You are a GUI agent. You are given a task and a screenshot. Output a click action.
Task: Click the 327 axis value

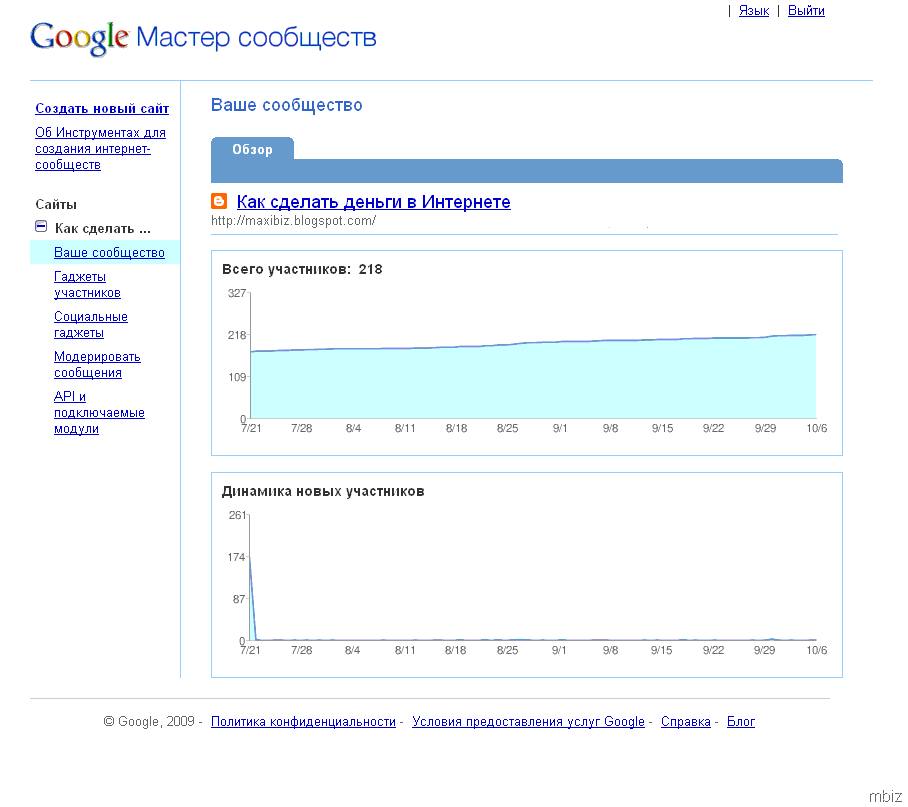click(x=236, y=293)
